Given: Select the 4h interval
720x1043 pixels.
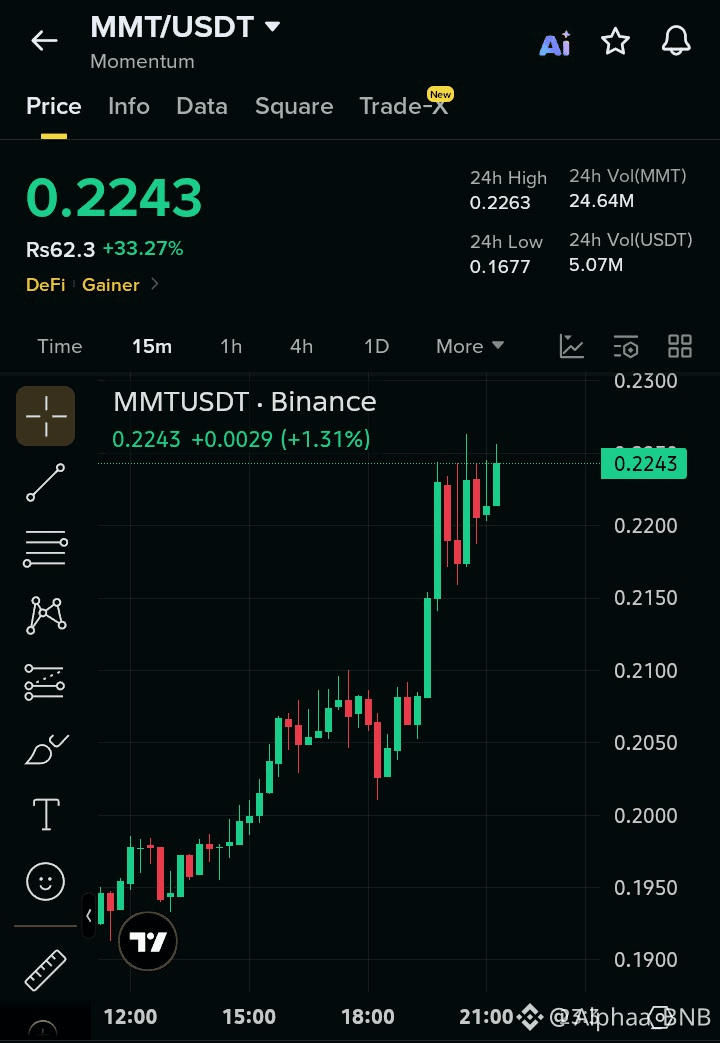Looking at the screenshot, I should point(301,347).
